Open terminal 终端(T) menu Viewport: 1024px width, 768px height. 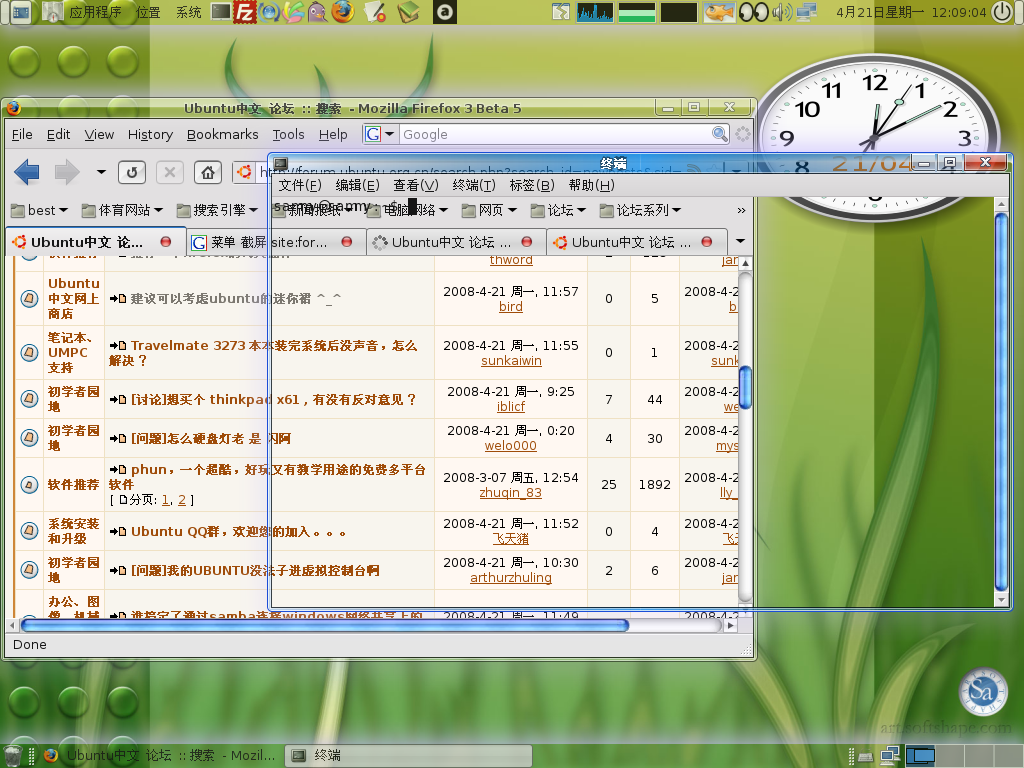[x=474, y=185]
